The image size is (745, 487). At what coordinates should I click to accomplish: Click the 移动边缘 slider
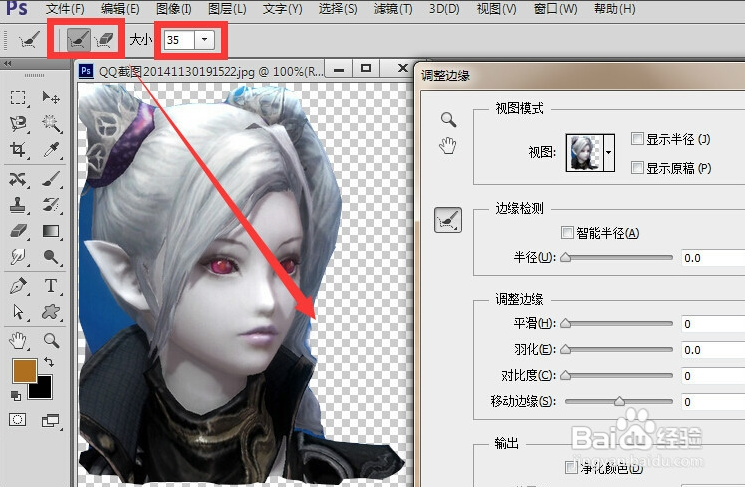(x=619, y=401)
